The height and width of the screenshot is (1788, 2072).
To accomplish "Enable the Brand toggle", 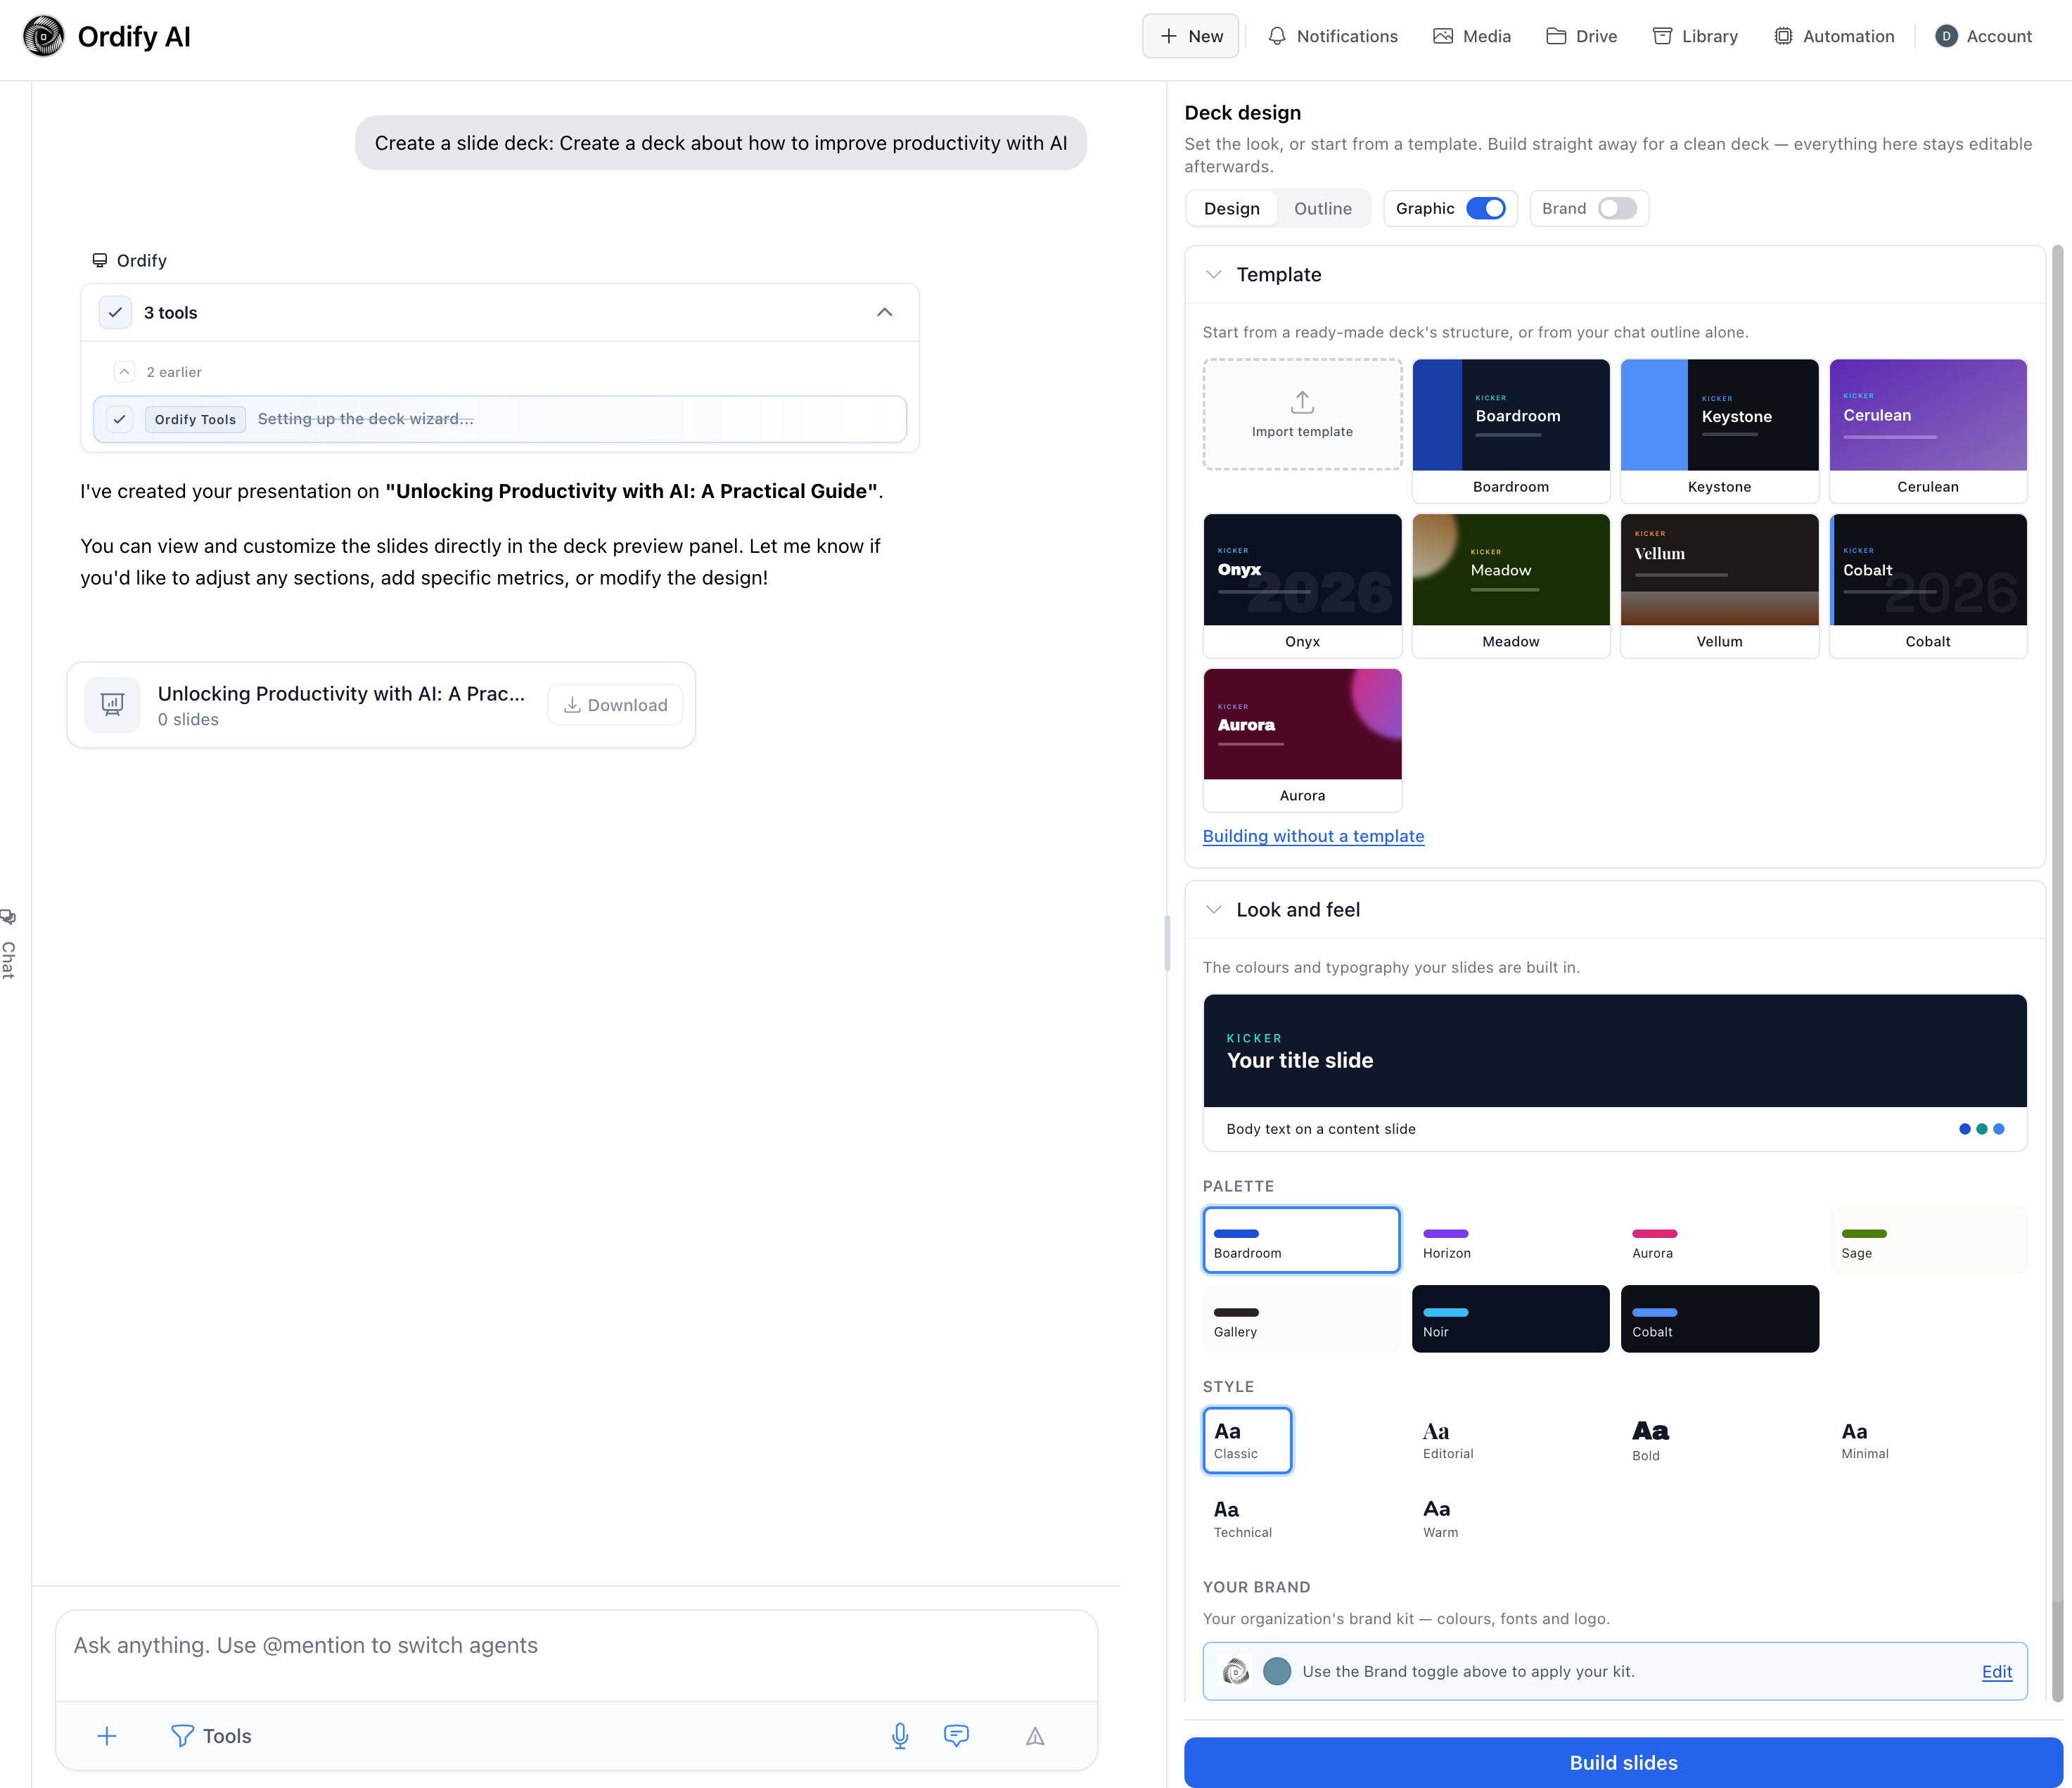I will point(1617,208).
